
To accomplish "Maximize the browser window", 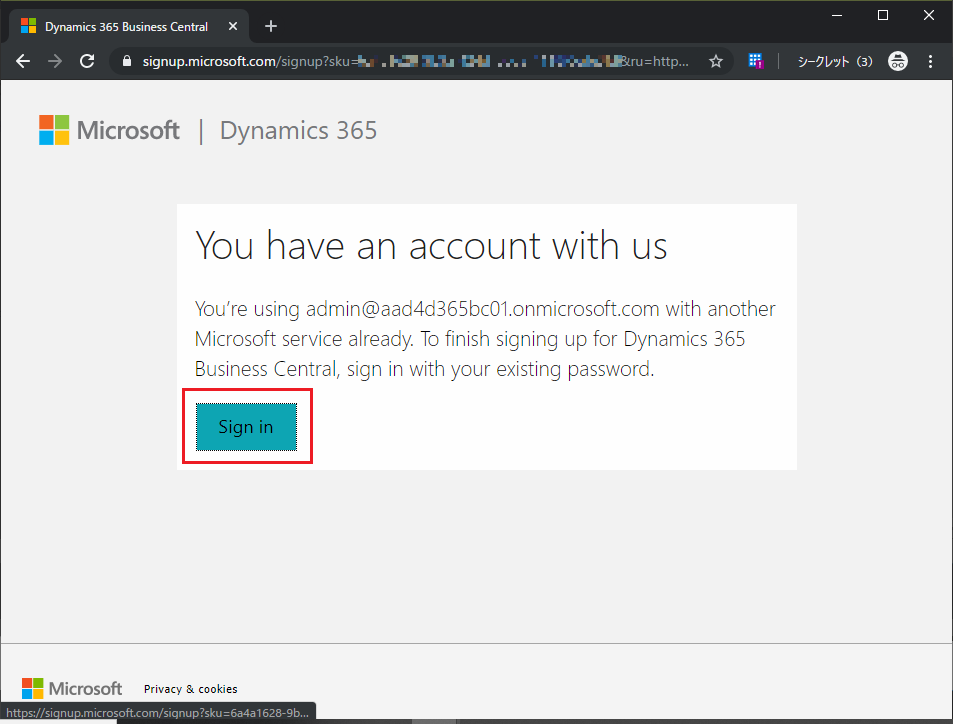I will (883, 15).
